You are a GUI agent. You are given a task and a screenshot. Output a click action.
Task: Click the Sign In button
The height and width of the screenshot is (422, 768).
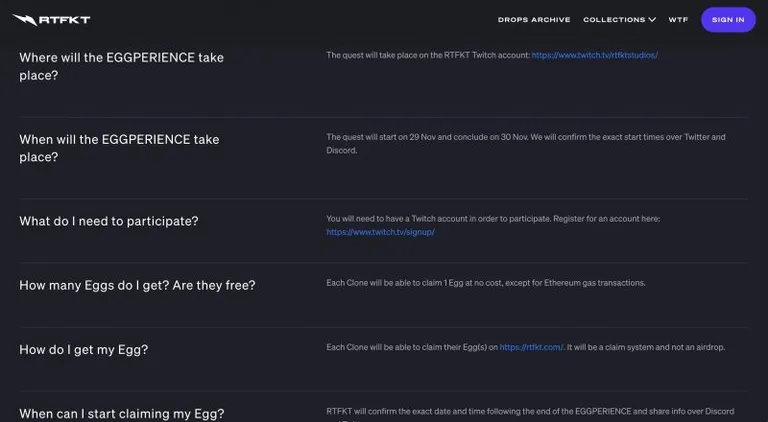coord(728,20)
